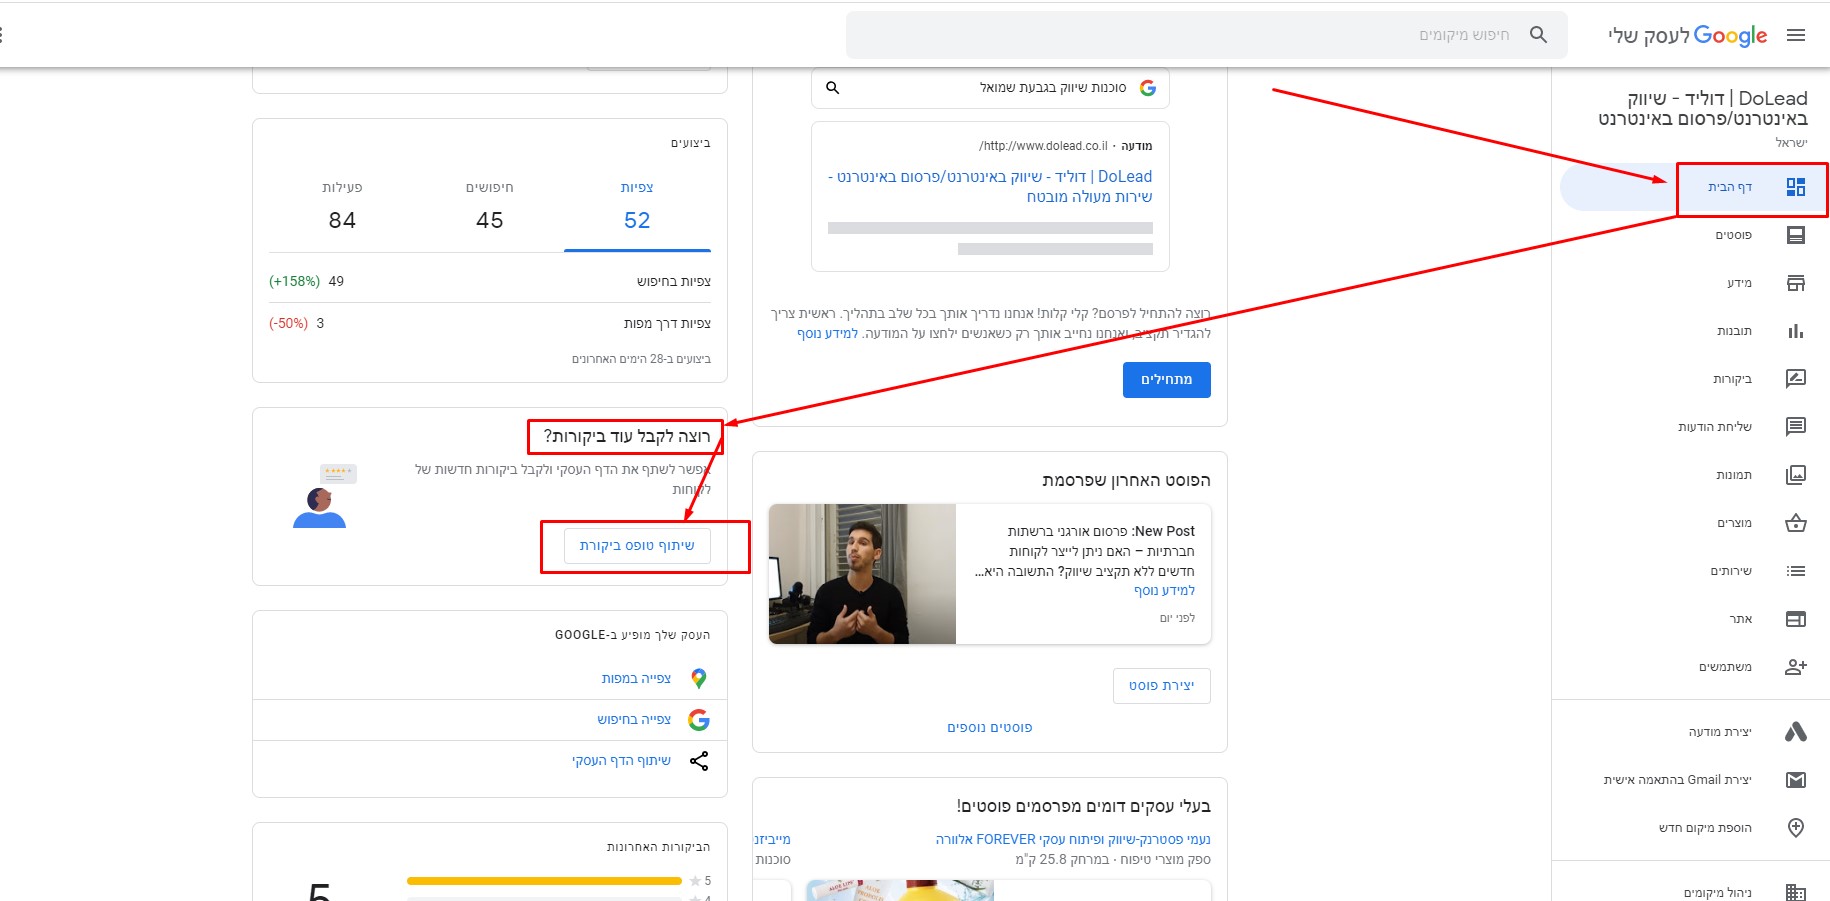Screen dimensions: 1830x901
Task: Click the DoLead ad preview headline link
Action: (990, 186)
